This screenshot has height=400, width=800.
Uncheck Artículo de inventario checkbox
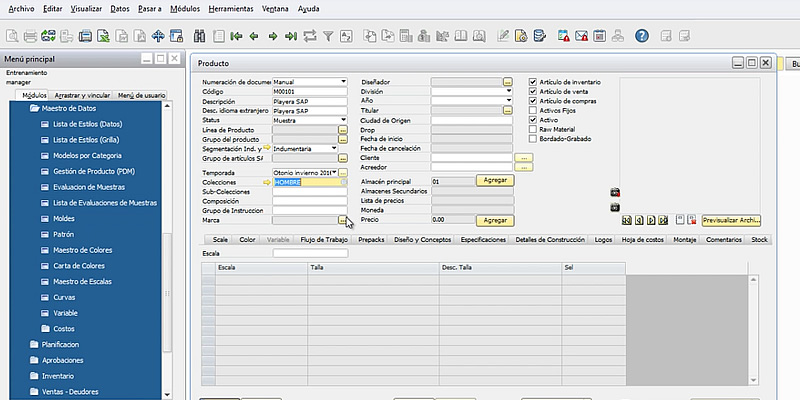pyautogui.click(x=533, y=82)
